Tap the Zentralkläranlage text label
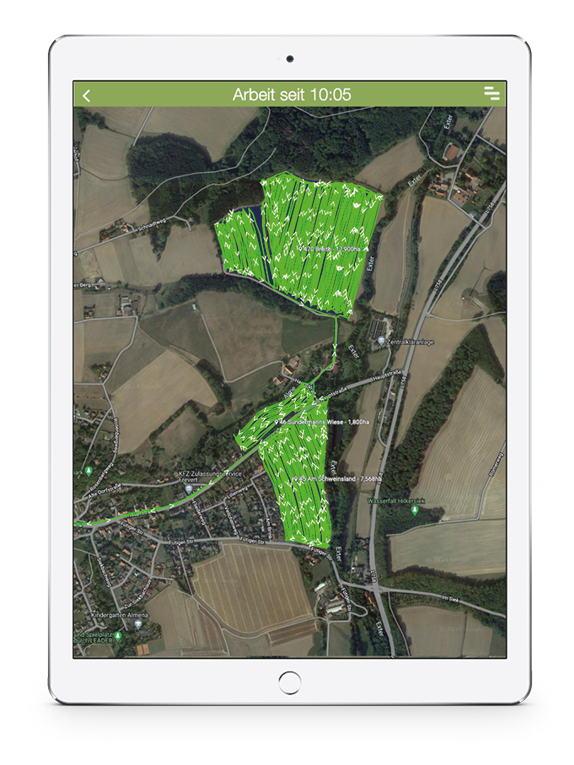Viewport: 574px width, 765px height. [x=411, y=342]
